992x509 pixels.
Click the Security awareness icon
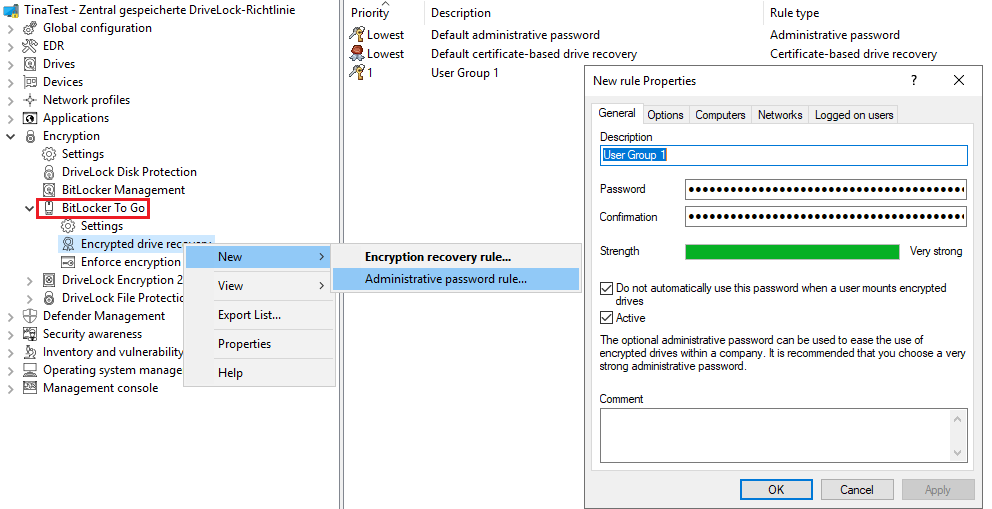[x=30, y=334]
